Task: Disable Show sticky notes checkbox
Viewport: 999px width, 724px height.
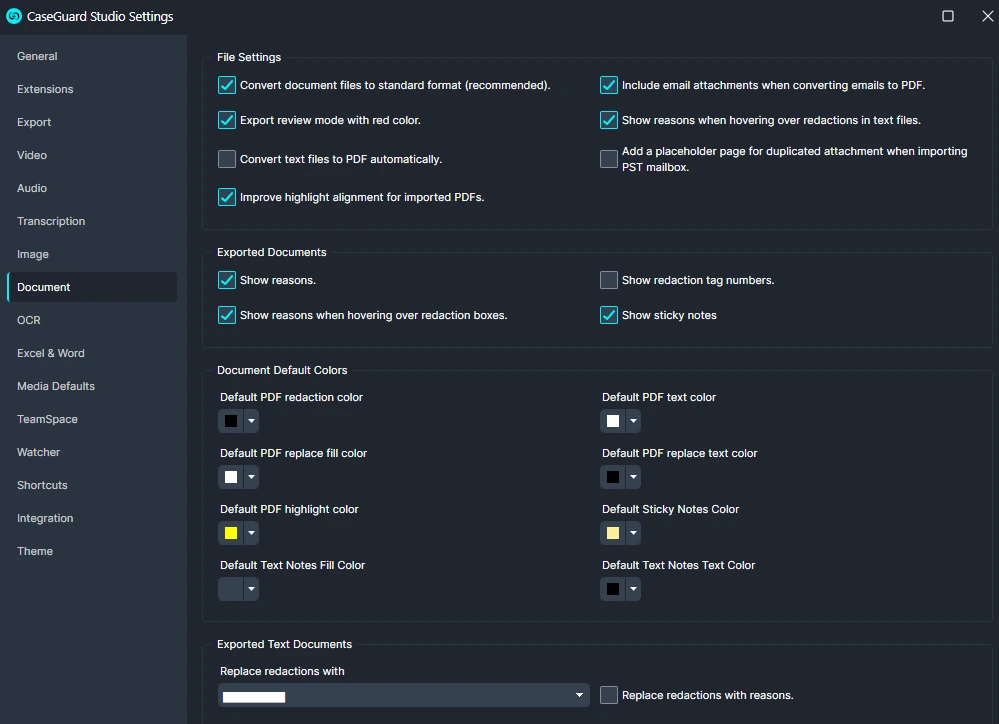Action: click(608, 315)
